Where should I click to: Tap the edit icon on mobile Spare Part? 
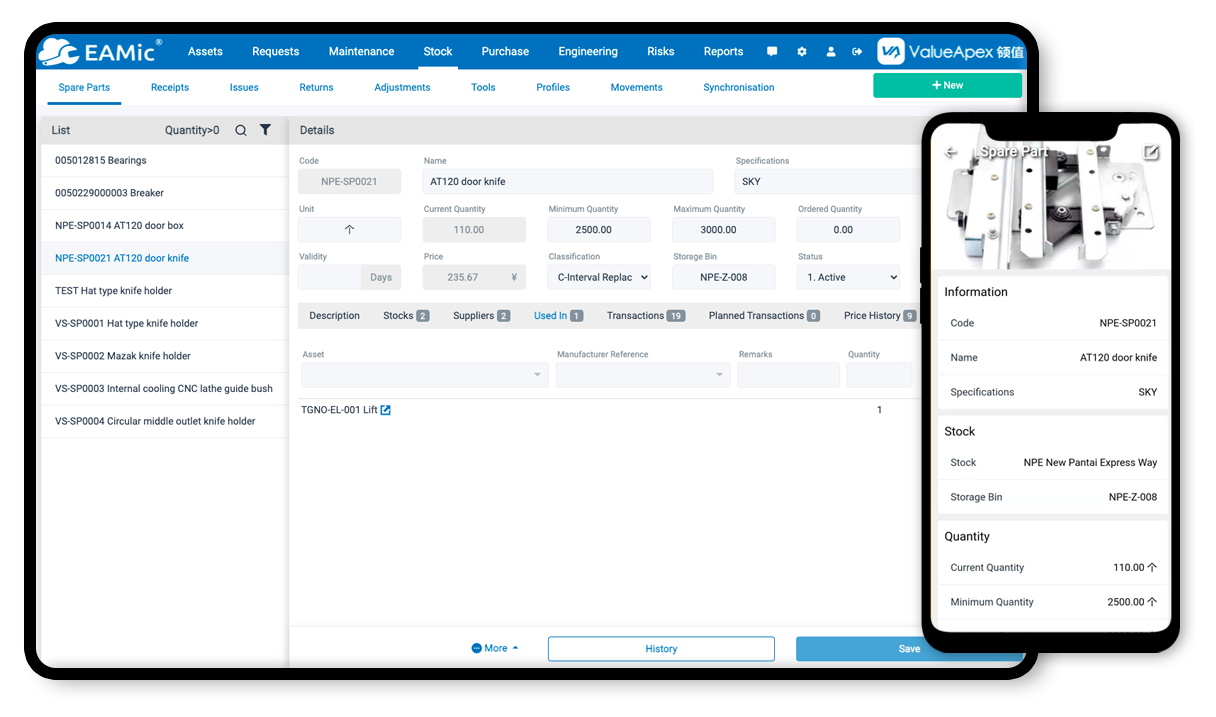1151,152
